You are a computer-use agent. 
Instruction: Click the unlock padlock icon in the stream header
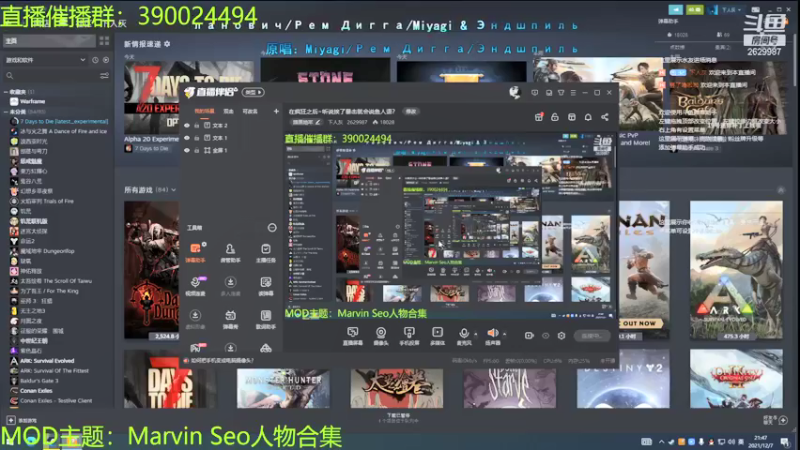click(555, 117)
